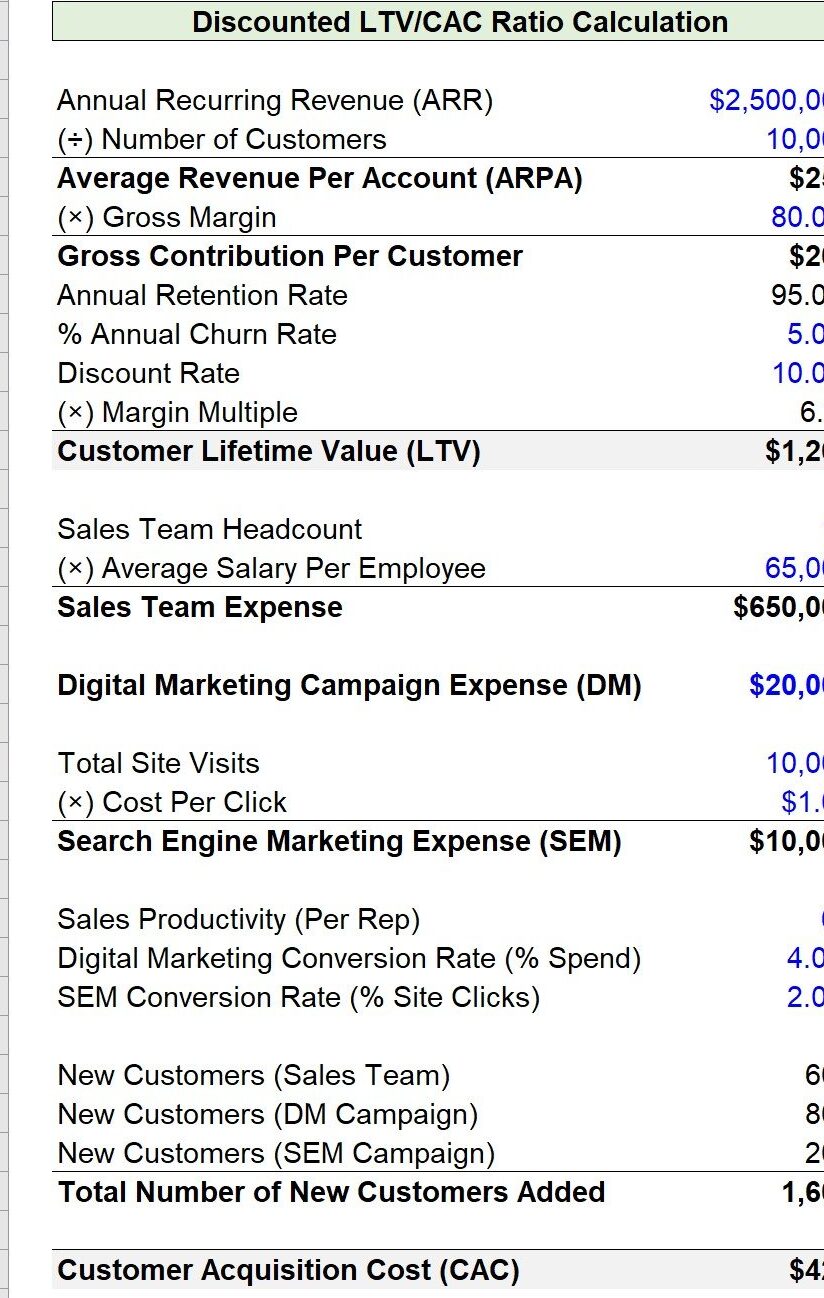Select the Number of Customers label cell

coord(222,139)
